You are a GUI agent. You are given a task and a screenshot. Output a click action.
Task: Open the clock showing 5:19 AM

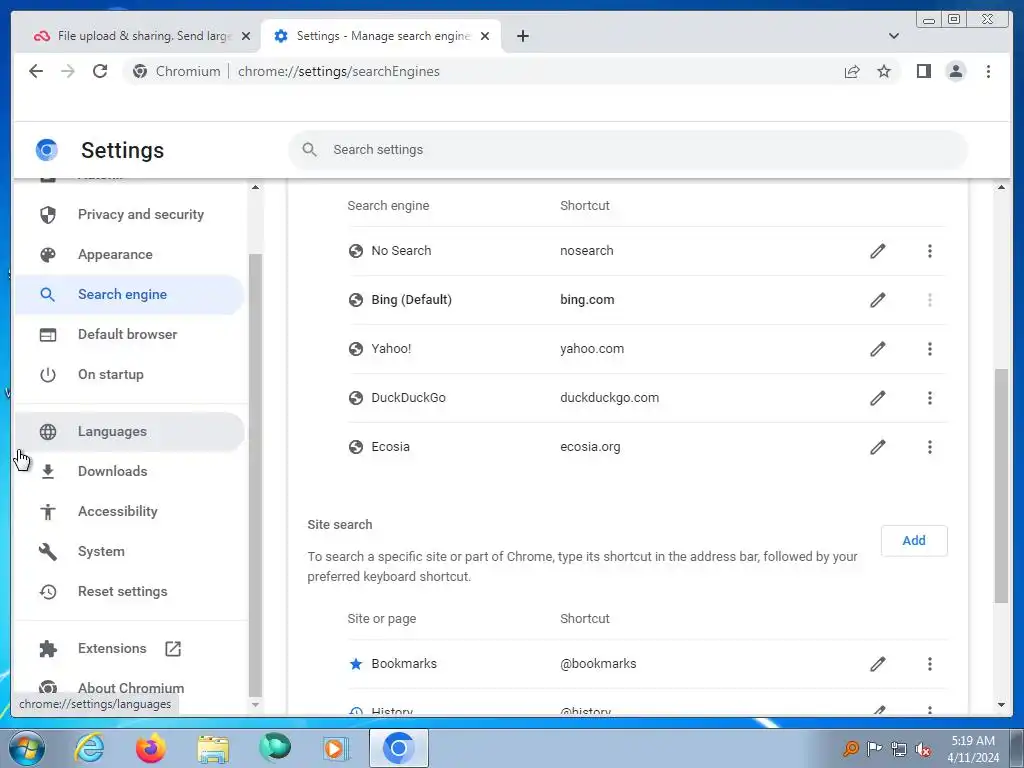[x=973, y=749]
